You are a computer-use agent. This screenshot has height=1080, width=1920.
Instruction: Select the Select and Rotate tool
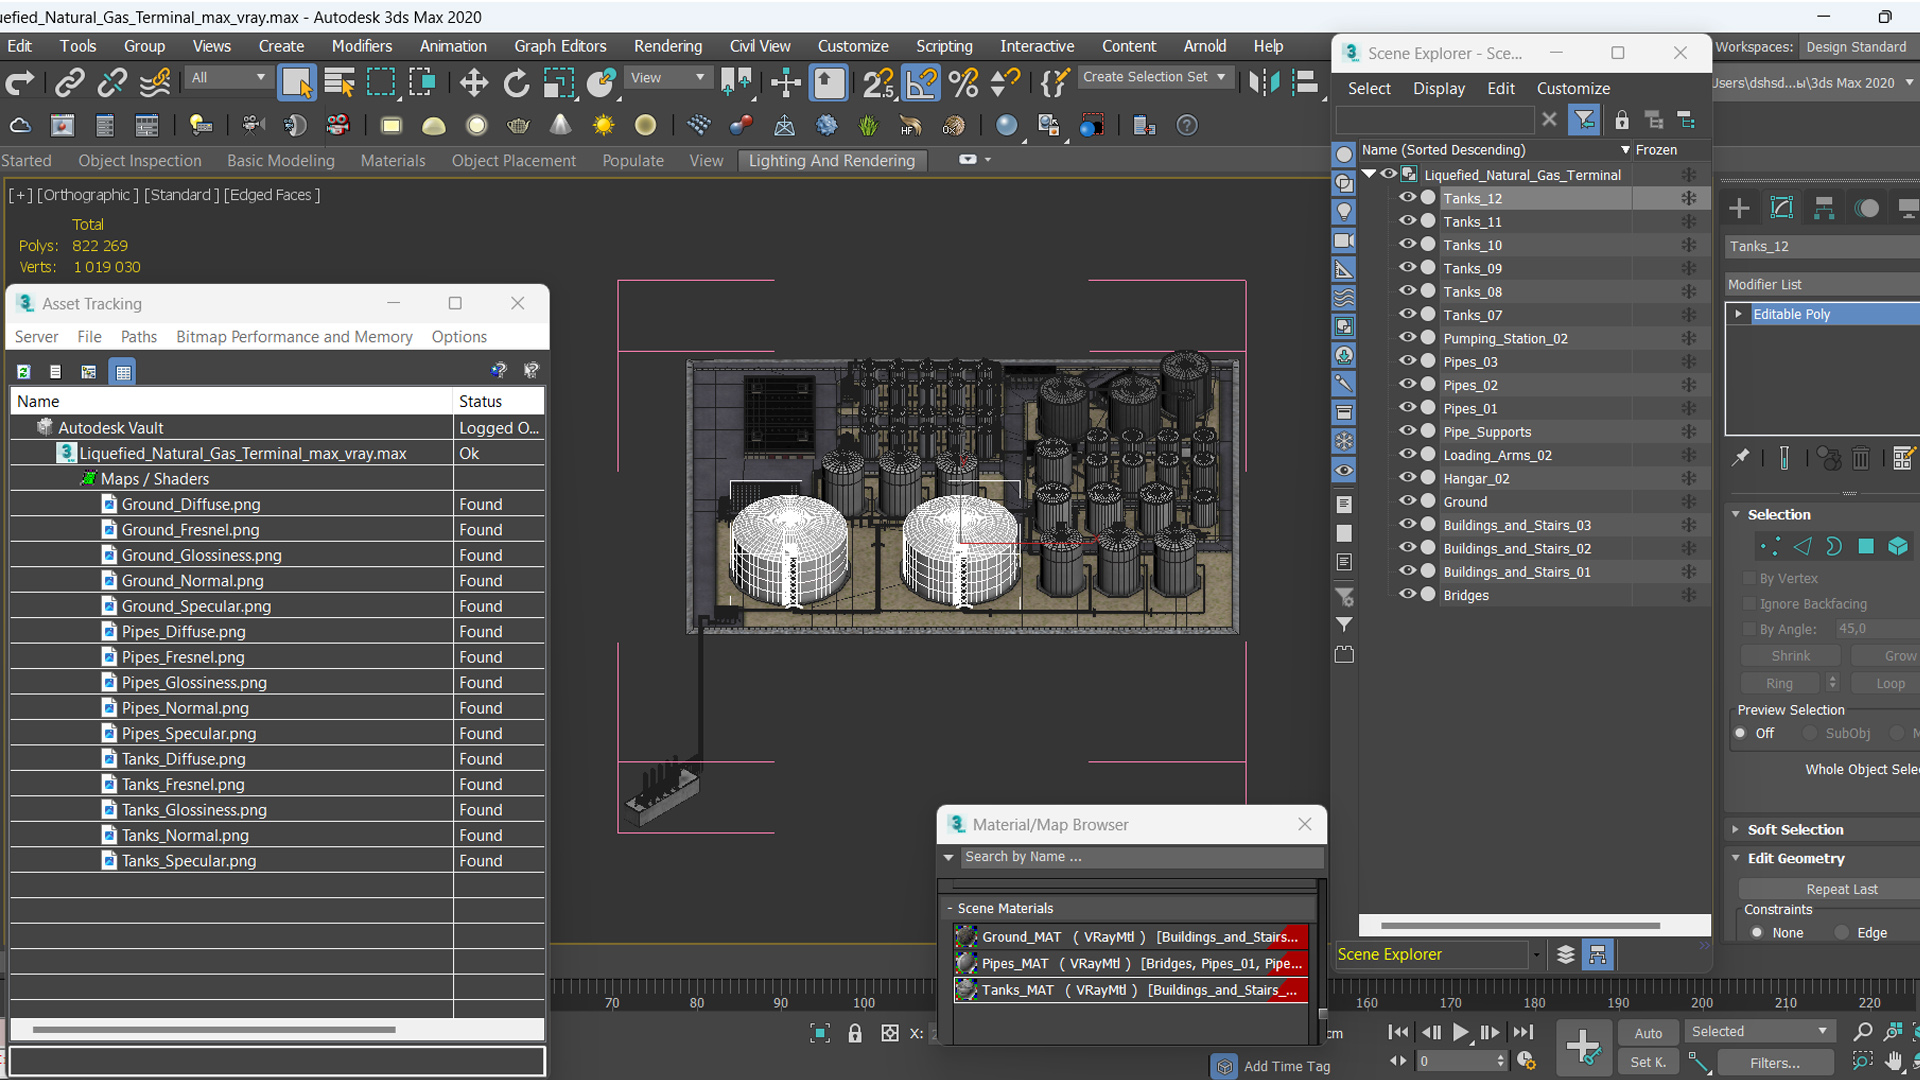point(516,83)
